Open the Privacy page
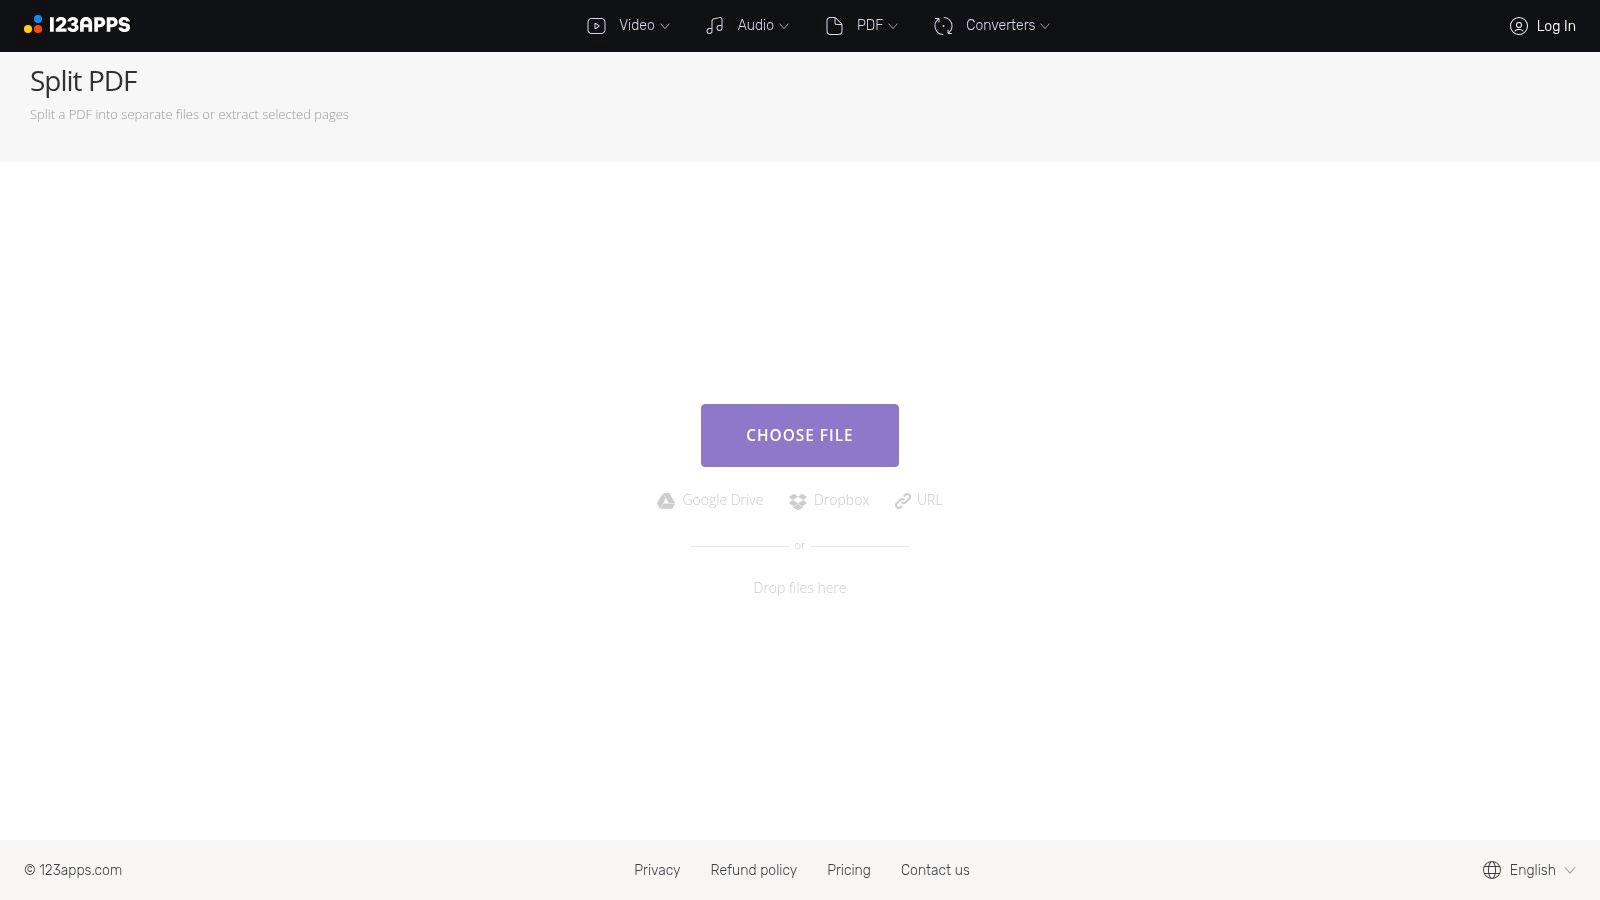Screen dimensions: 1600x900 click(657, 870)
